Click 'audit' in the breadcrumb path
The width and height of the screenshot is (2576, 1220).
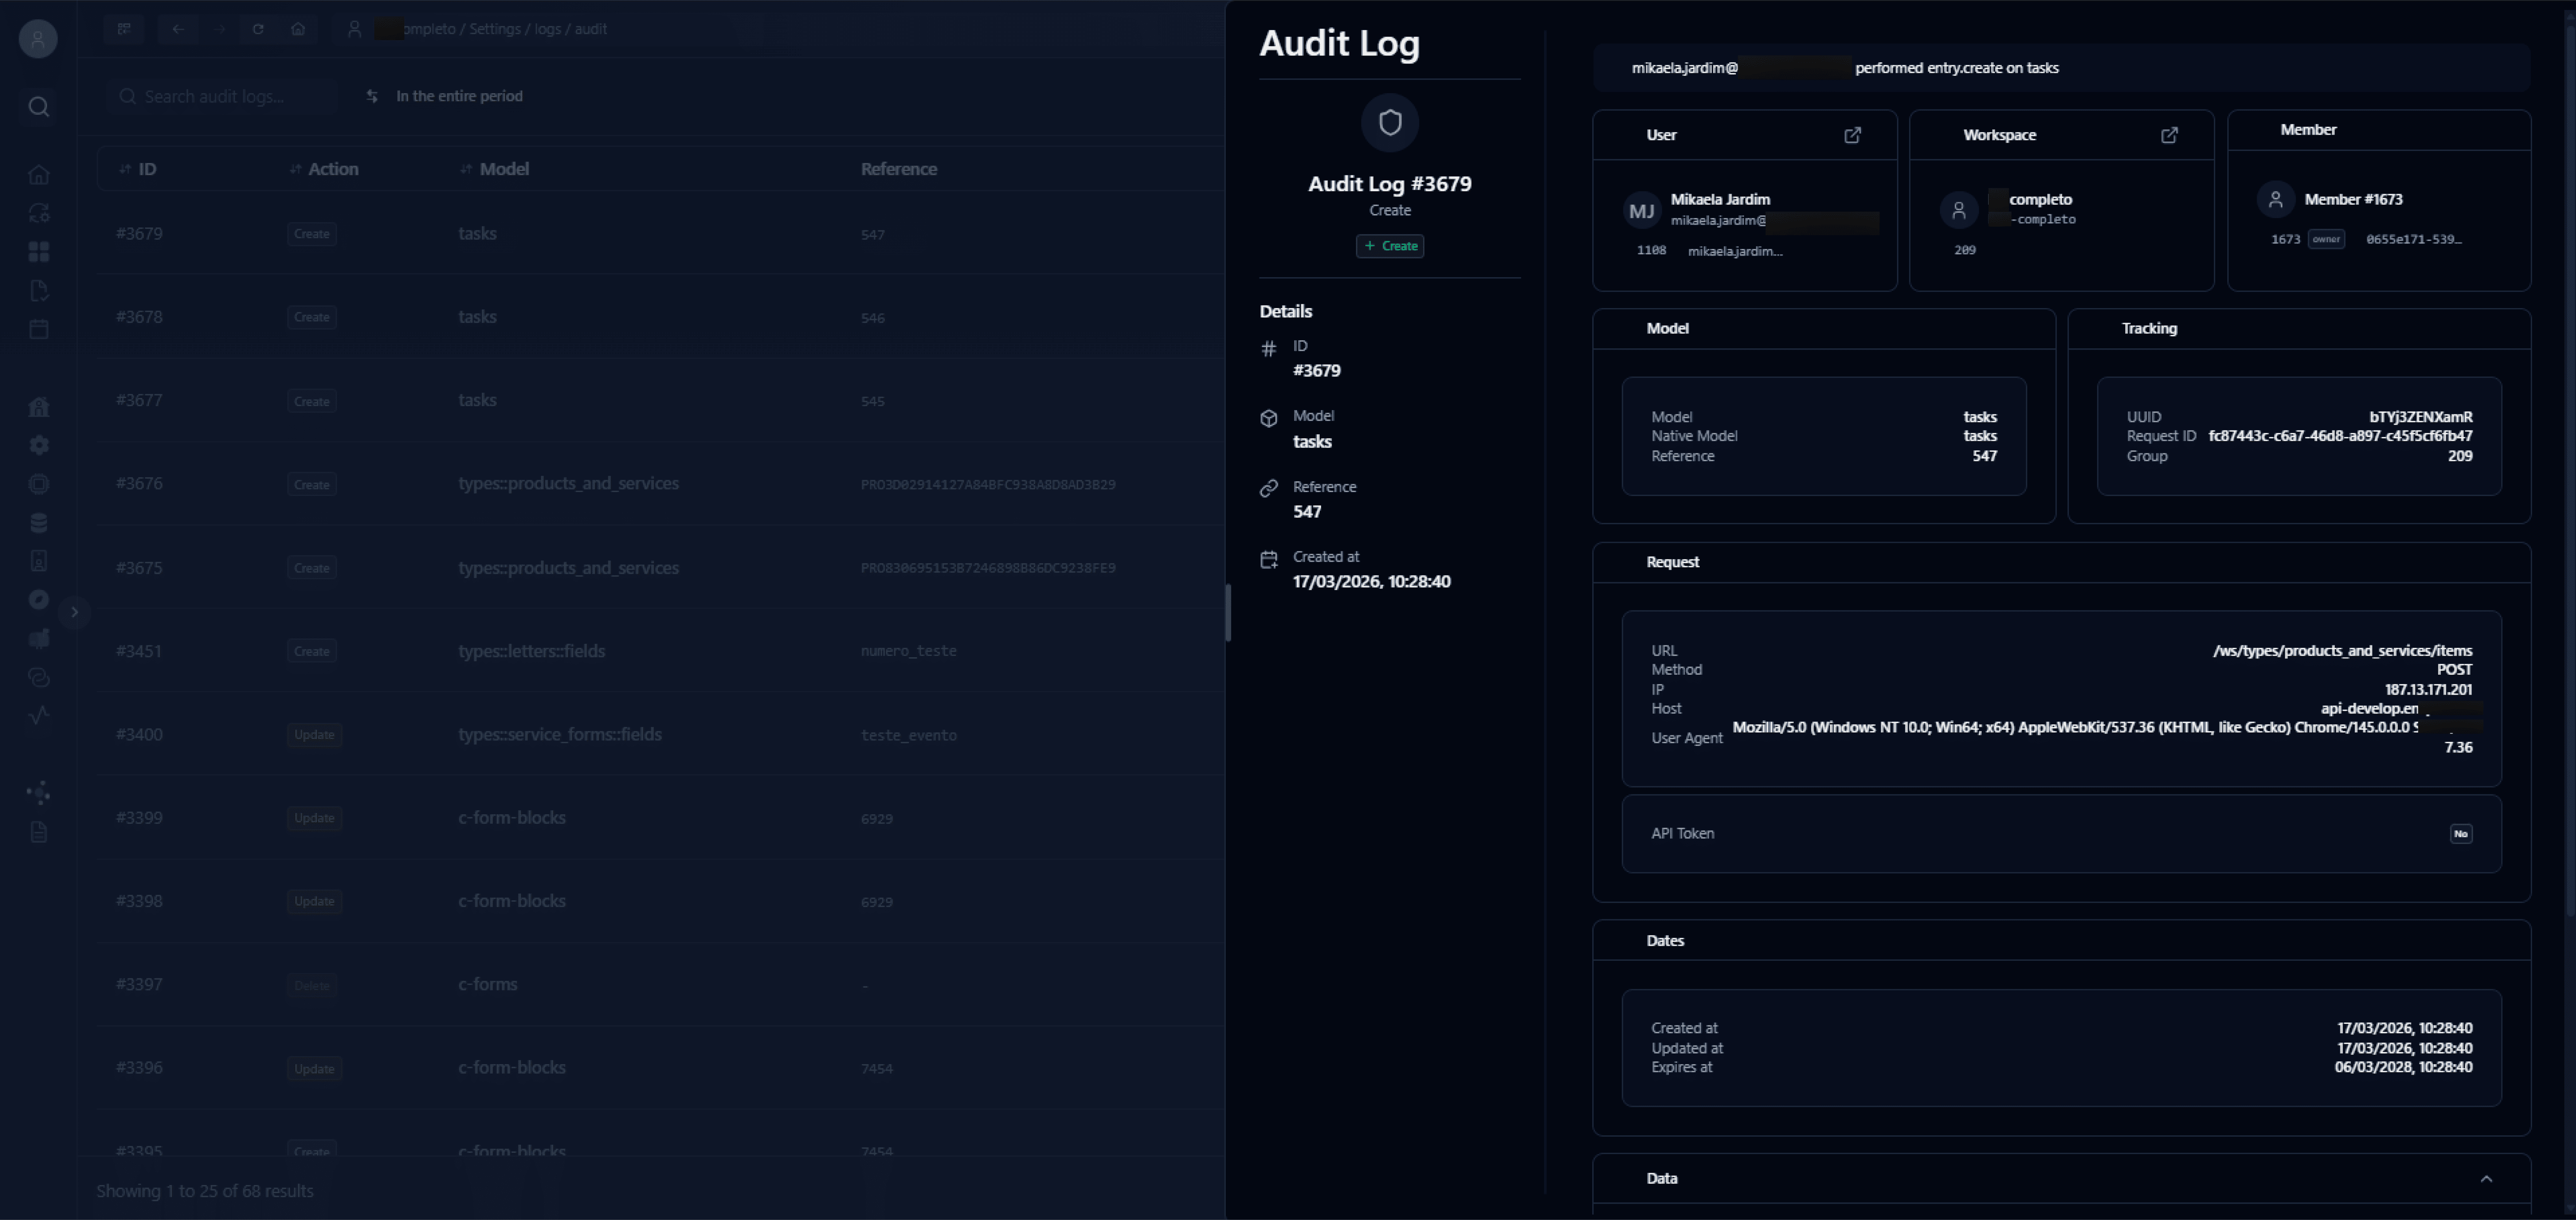coord(591,29)
